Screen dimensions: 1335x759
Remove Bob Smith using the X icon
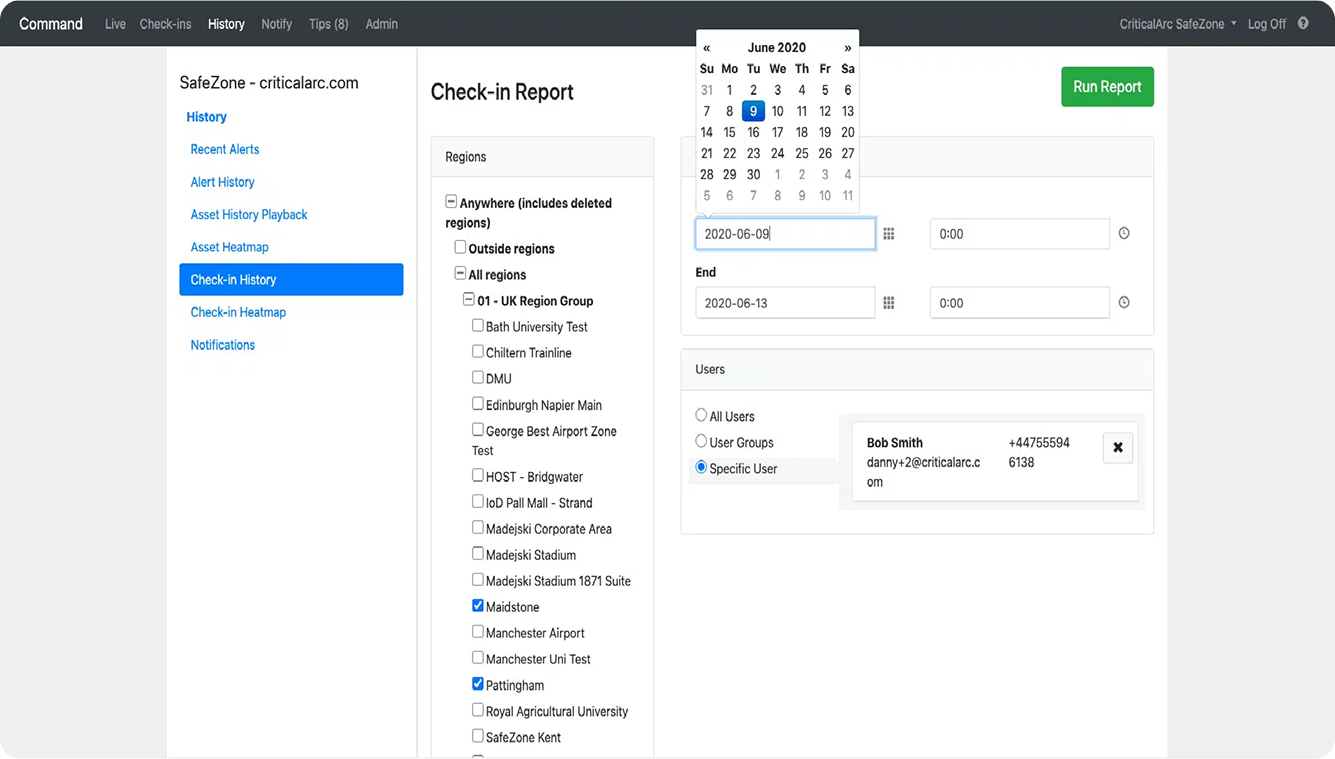click(x=1117, y=448)
